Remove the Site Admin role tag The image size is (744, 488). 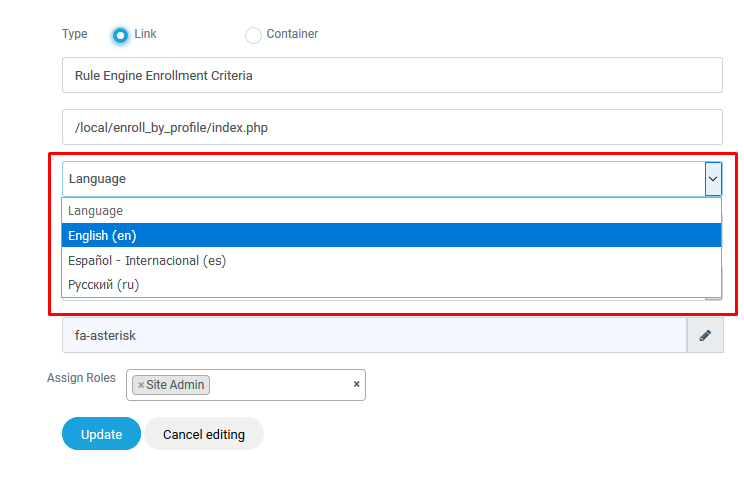click(141, 385)
